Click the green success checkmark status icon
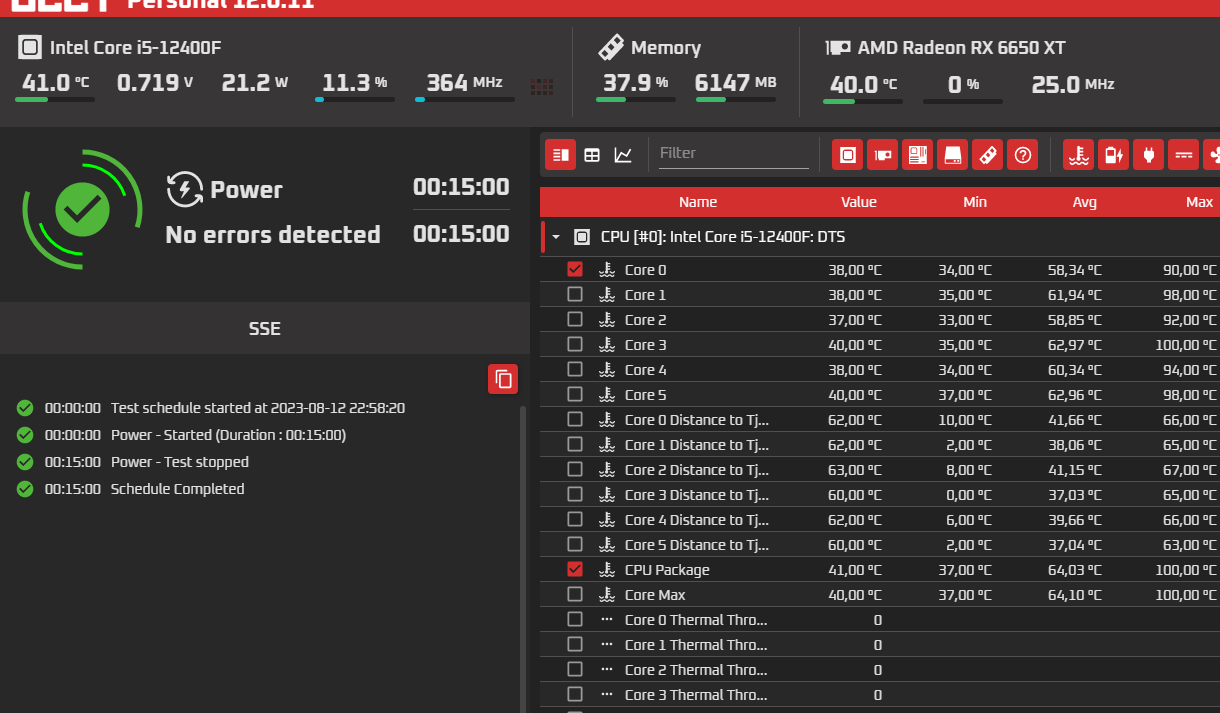1220x713 pixels. tap(82, 209)
